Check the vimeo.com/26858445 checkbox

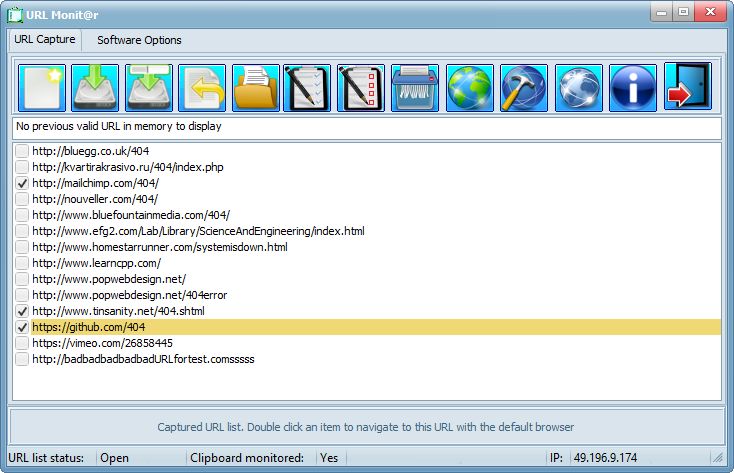22,343
